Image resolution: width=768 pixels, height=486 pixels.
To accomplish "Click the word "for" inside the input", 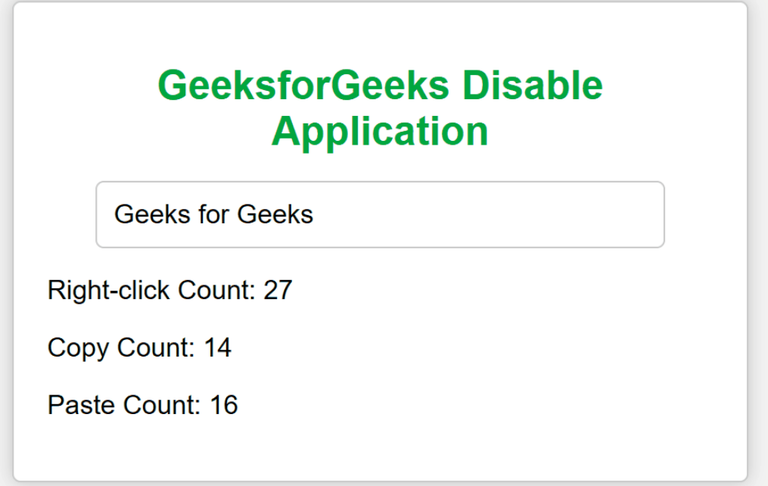I will pyautogui.click(x=211, y=214).
